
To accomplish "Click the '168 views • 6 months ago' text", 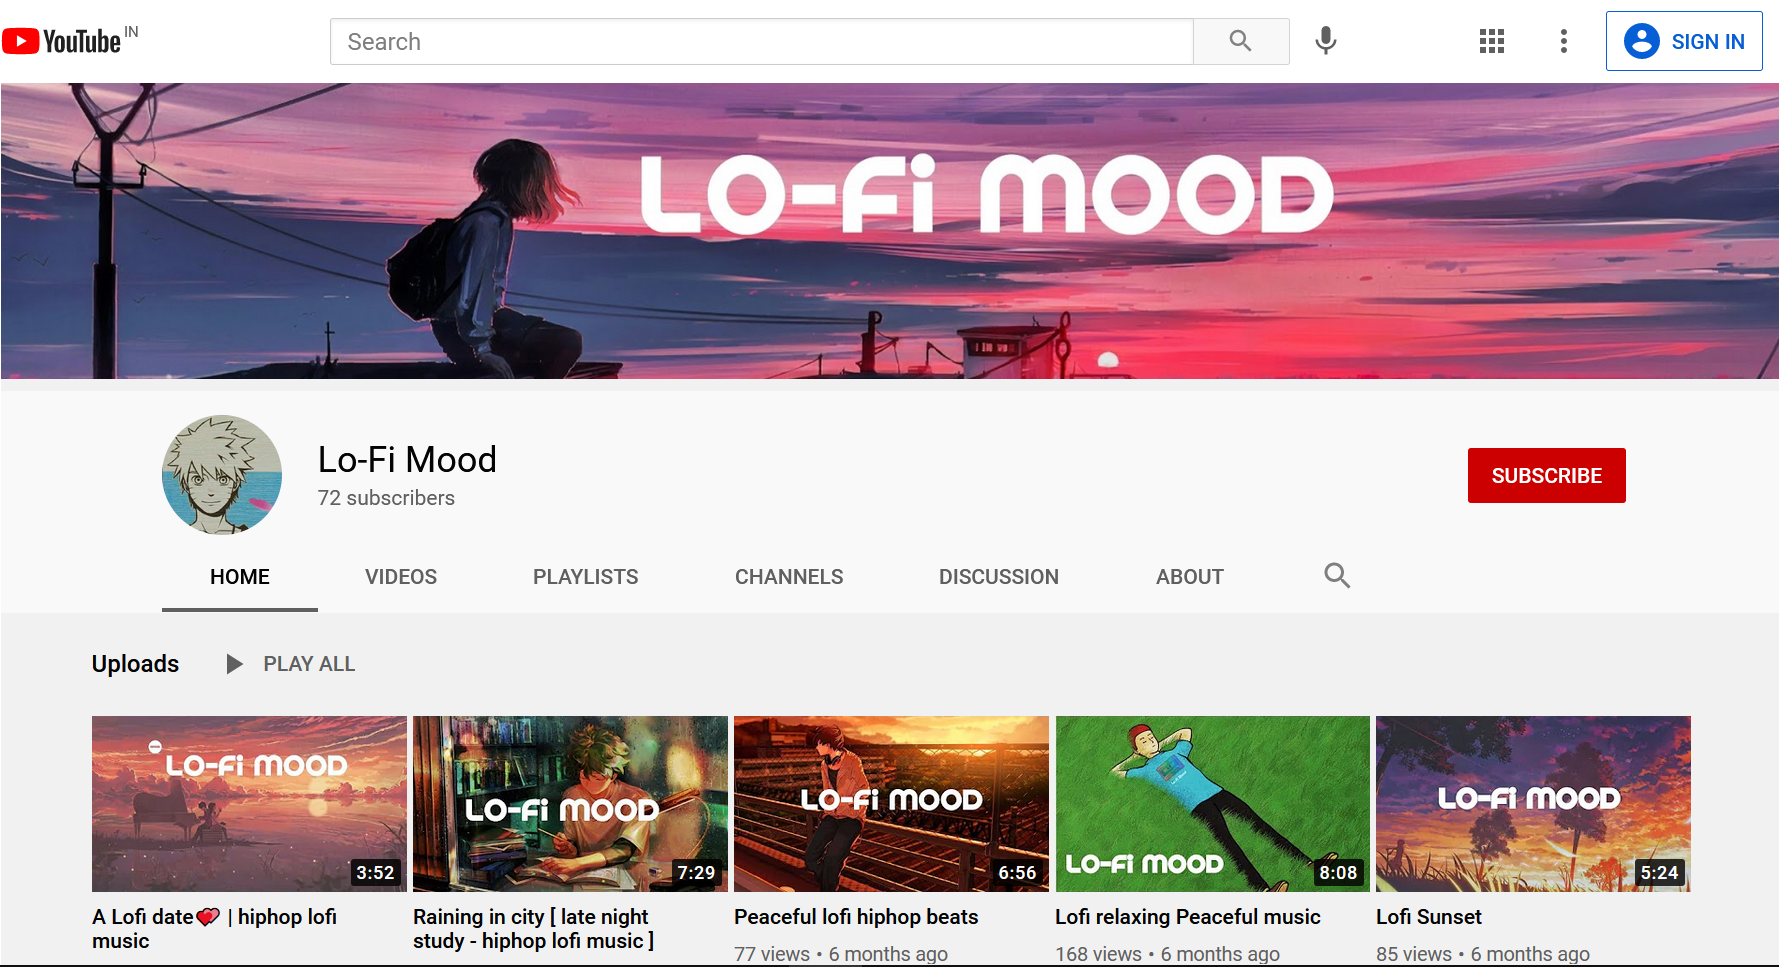I will [x=1167, y=954].
